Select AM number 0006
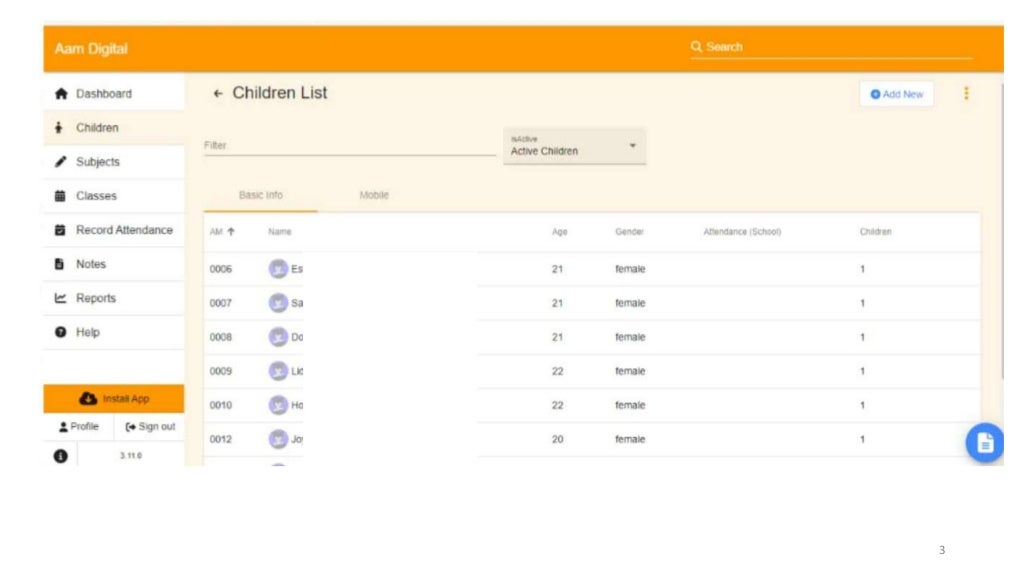Viewport: 1024px width, 576px height. [221, 269]
